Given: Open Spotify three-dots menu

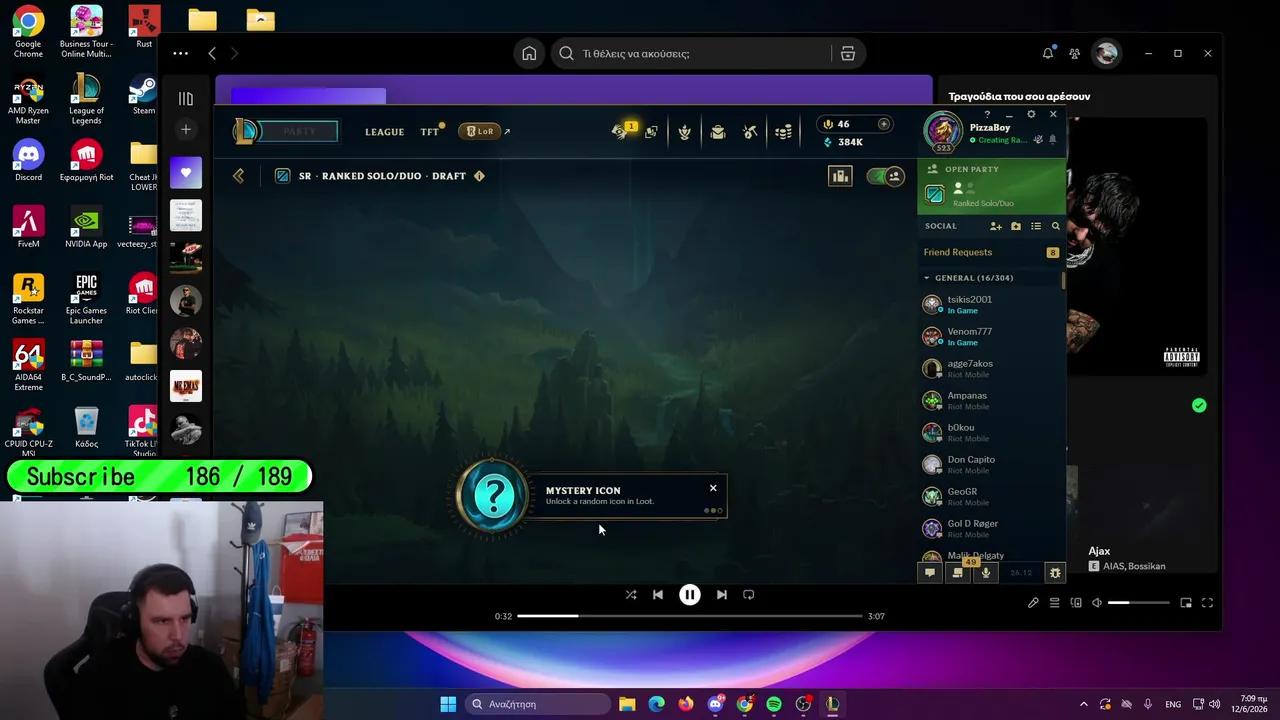Looking at the screenshot, I should coord(180,53).
